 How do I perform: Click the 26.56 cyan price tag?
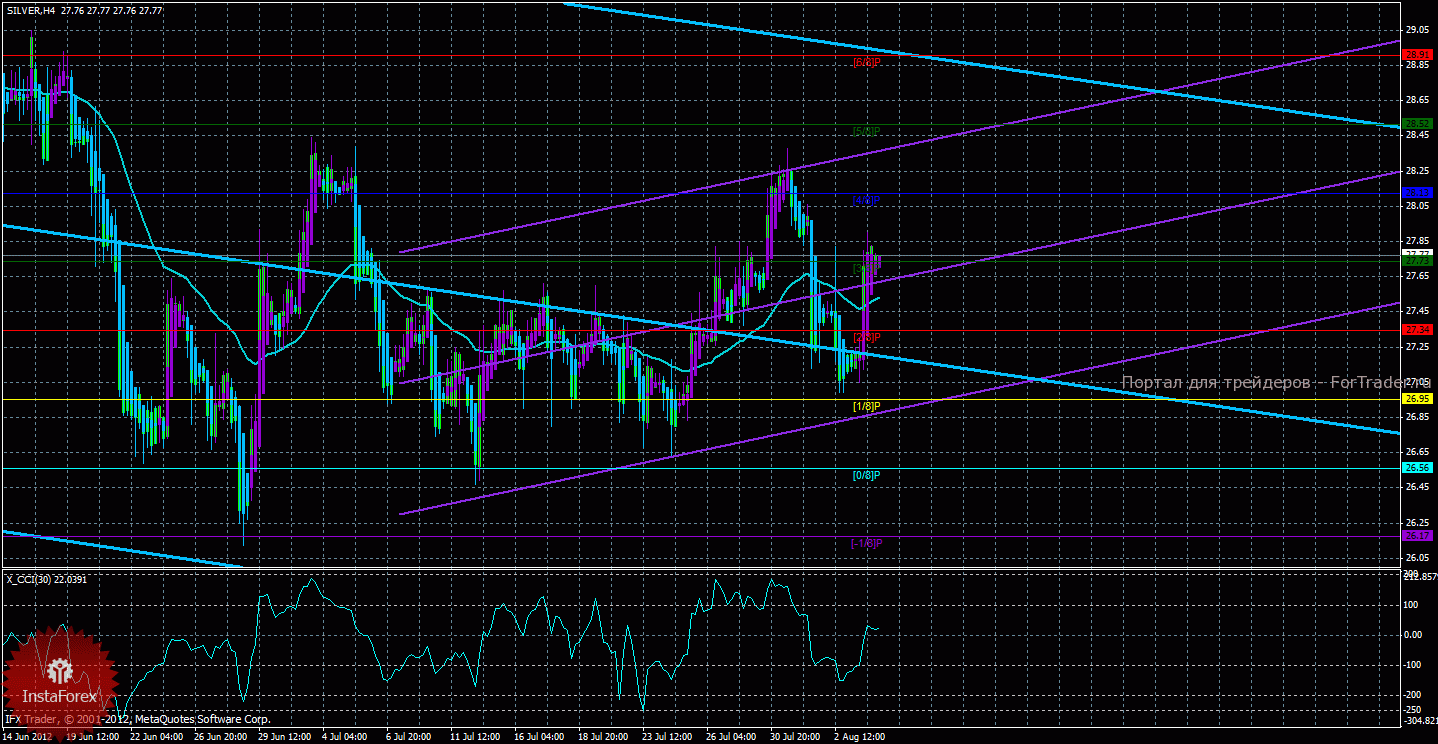pos(1418,467)
